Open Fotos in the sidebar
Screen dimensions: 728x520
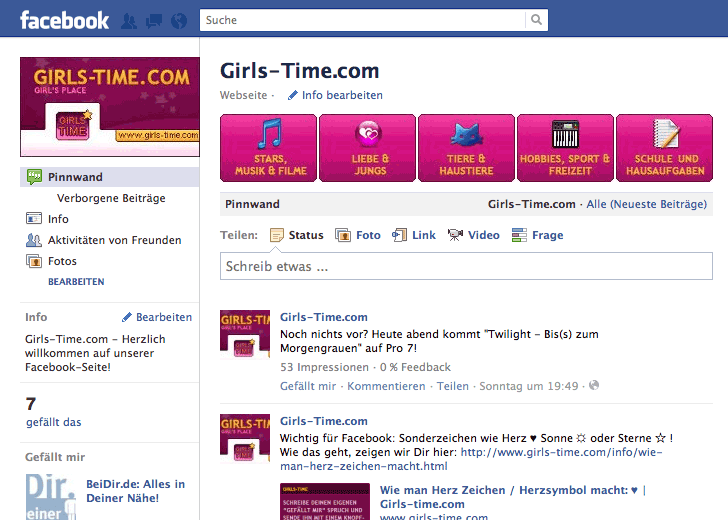coord(62,261)
